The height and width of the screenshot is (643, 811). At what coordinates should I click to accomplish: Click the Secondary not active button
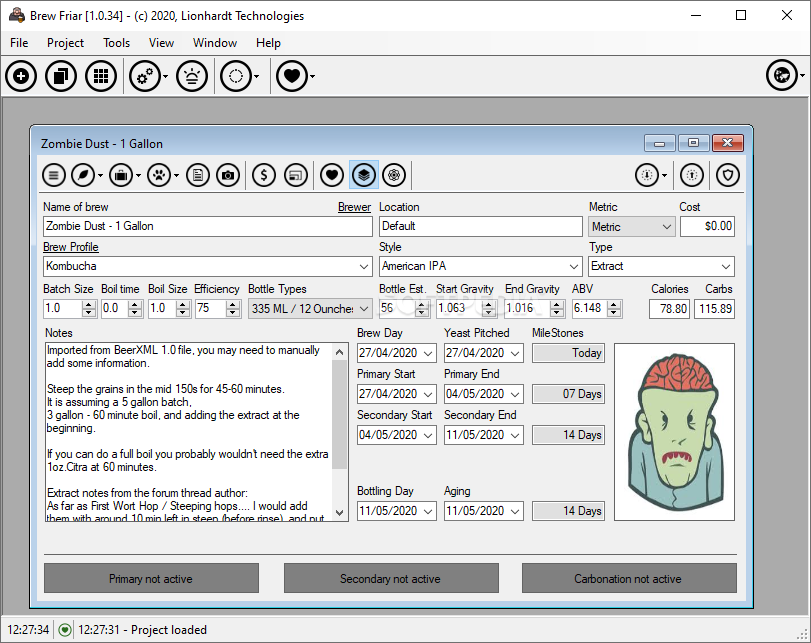[x=391, y=578]
